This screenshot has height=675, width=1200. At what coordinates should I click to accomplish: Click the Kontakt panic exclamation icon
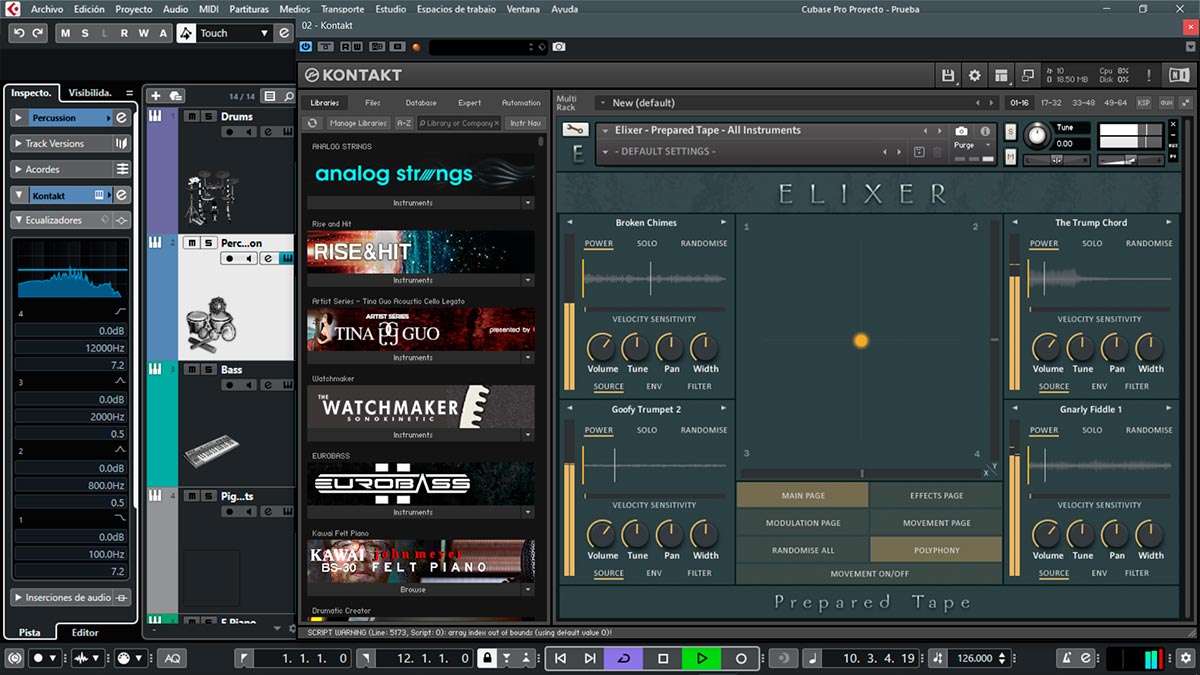click(x=1149, y=75)
